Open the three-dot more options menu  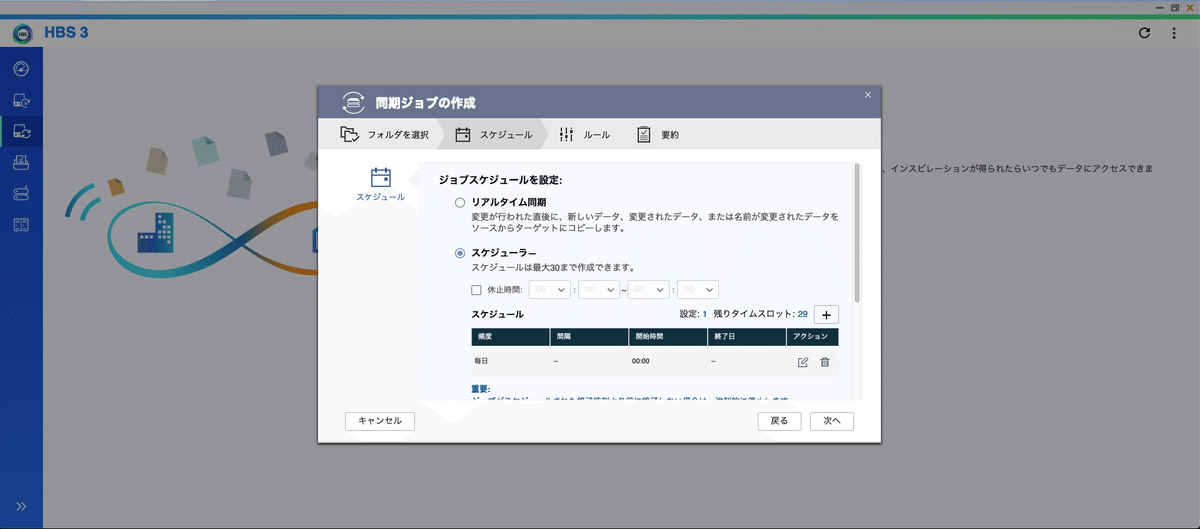tap(1174, 33)
